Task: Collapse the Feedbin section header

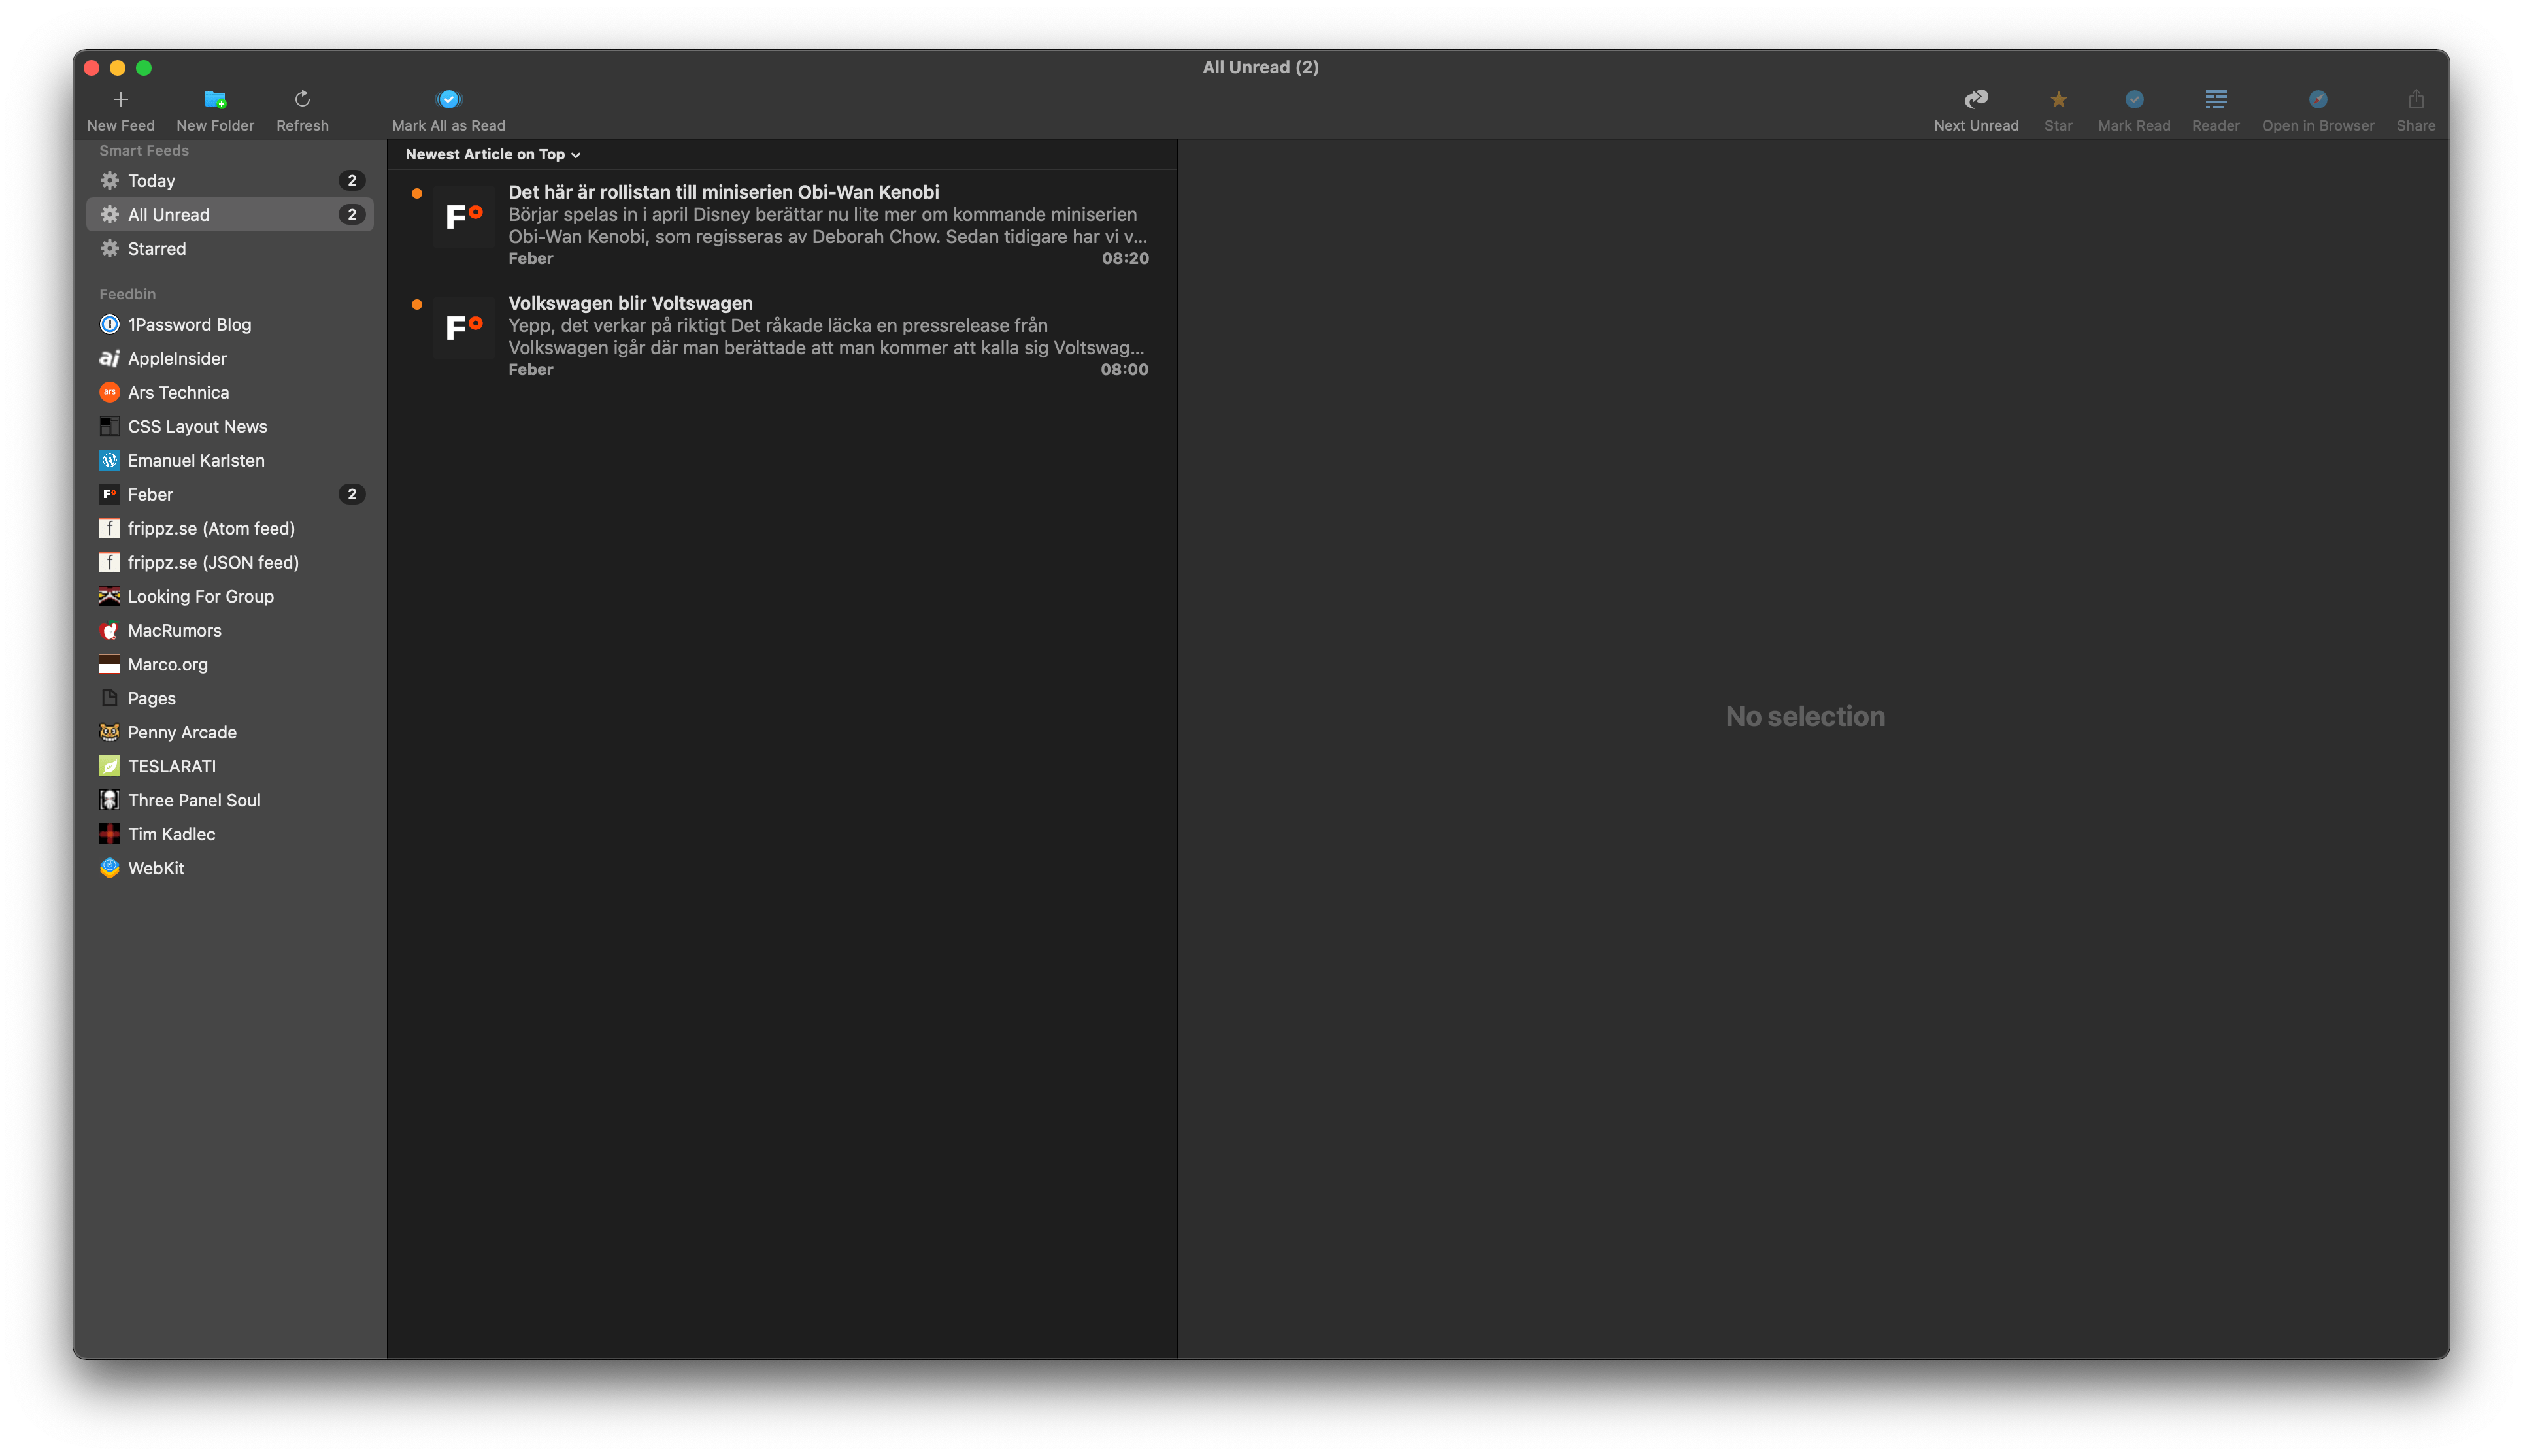Action: pos(127,294)
